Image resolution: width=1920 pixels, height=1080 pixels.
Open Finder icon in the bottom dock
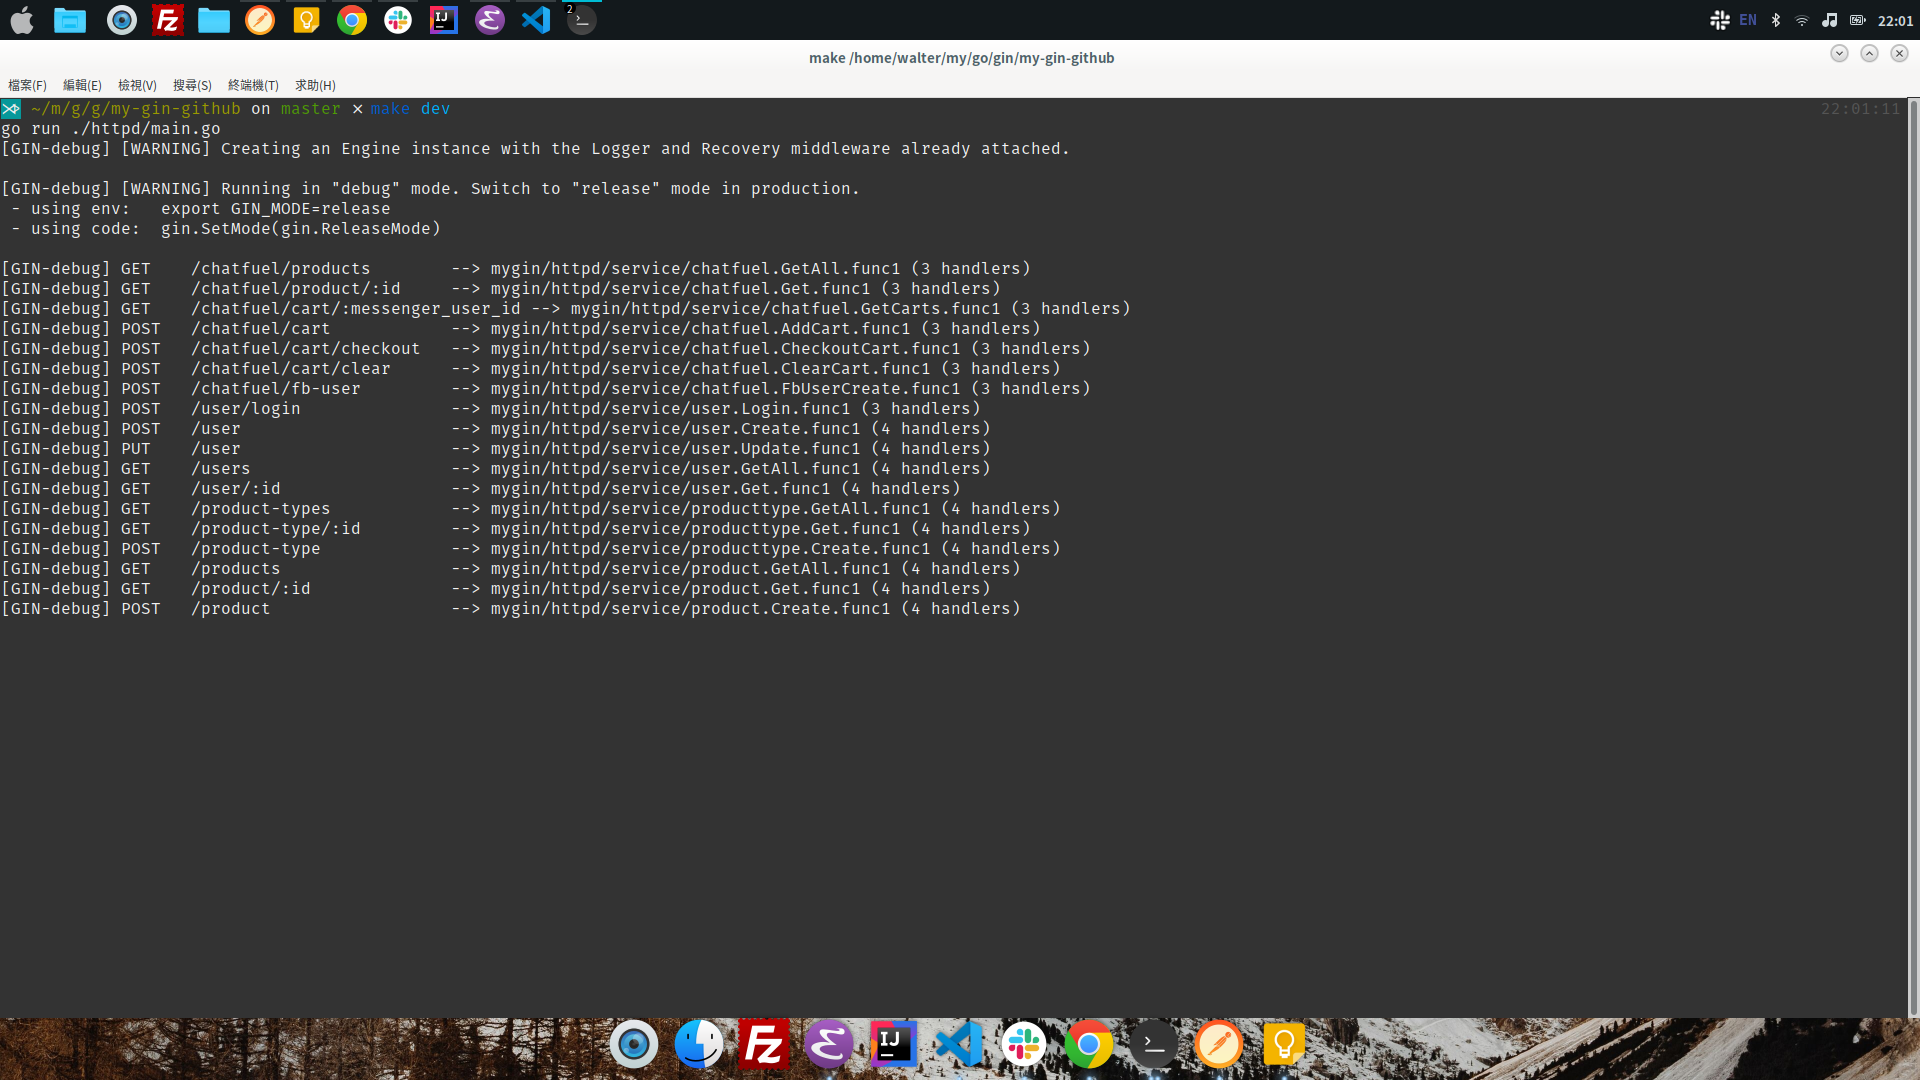coord(699,1045)
